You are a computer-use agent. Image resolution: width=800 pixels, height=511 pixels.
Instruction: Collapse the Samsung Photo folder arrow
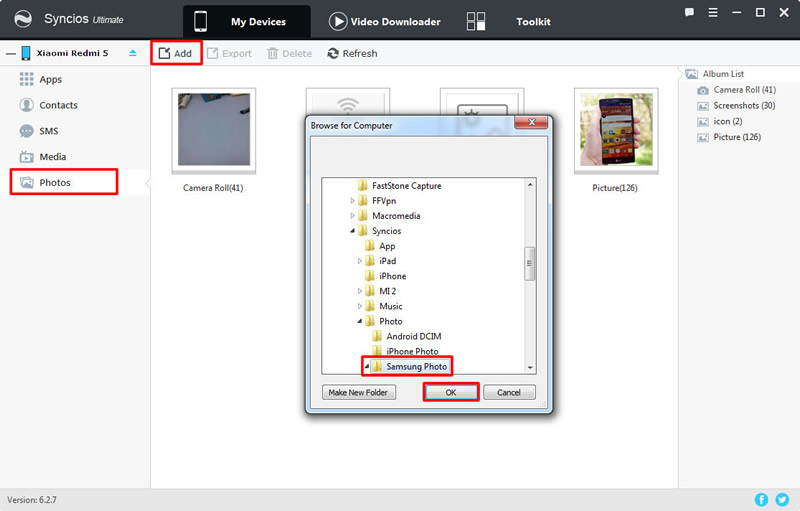pos(366,366)
